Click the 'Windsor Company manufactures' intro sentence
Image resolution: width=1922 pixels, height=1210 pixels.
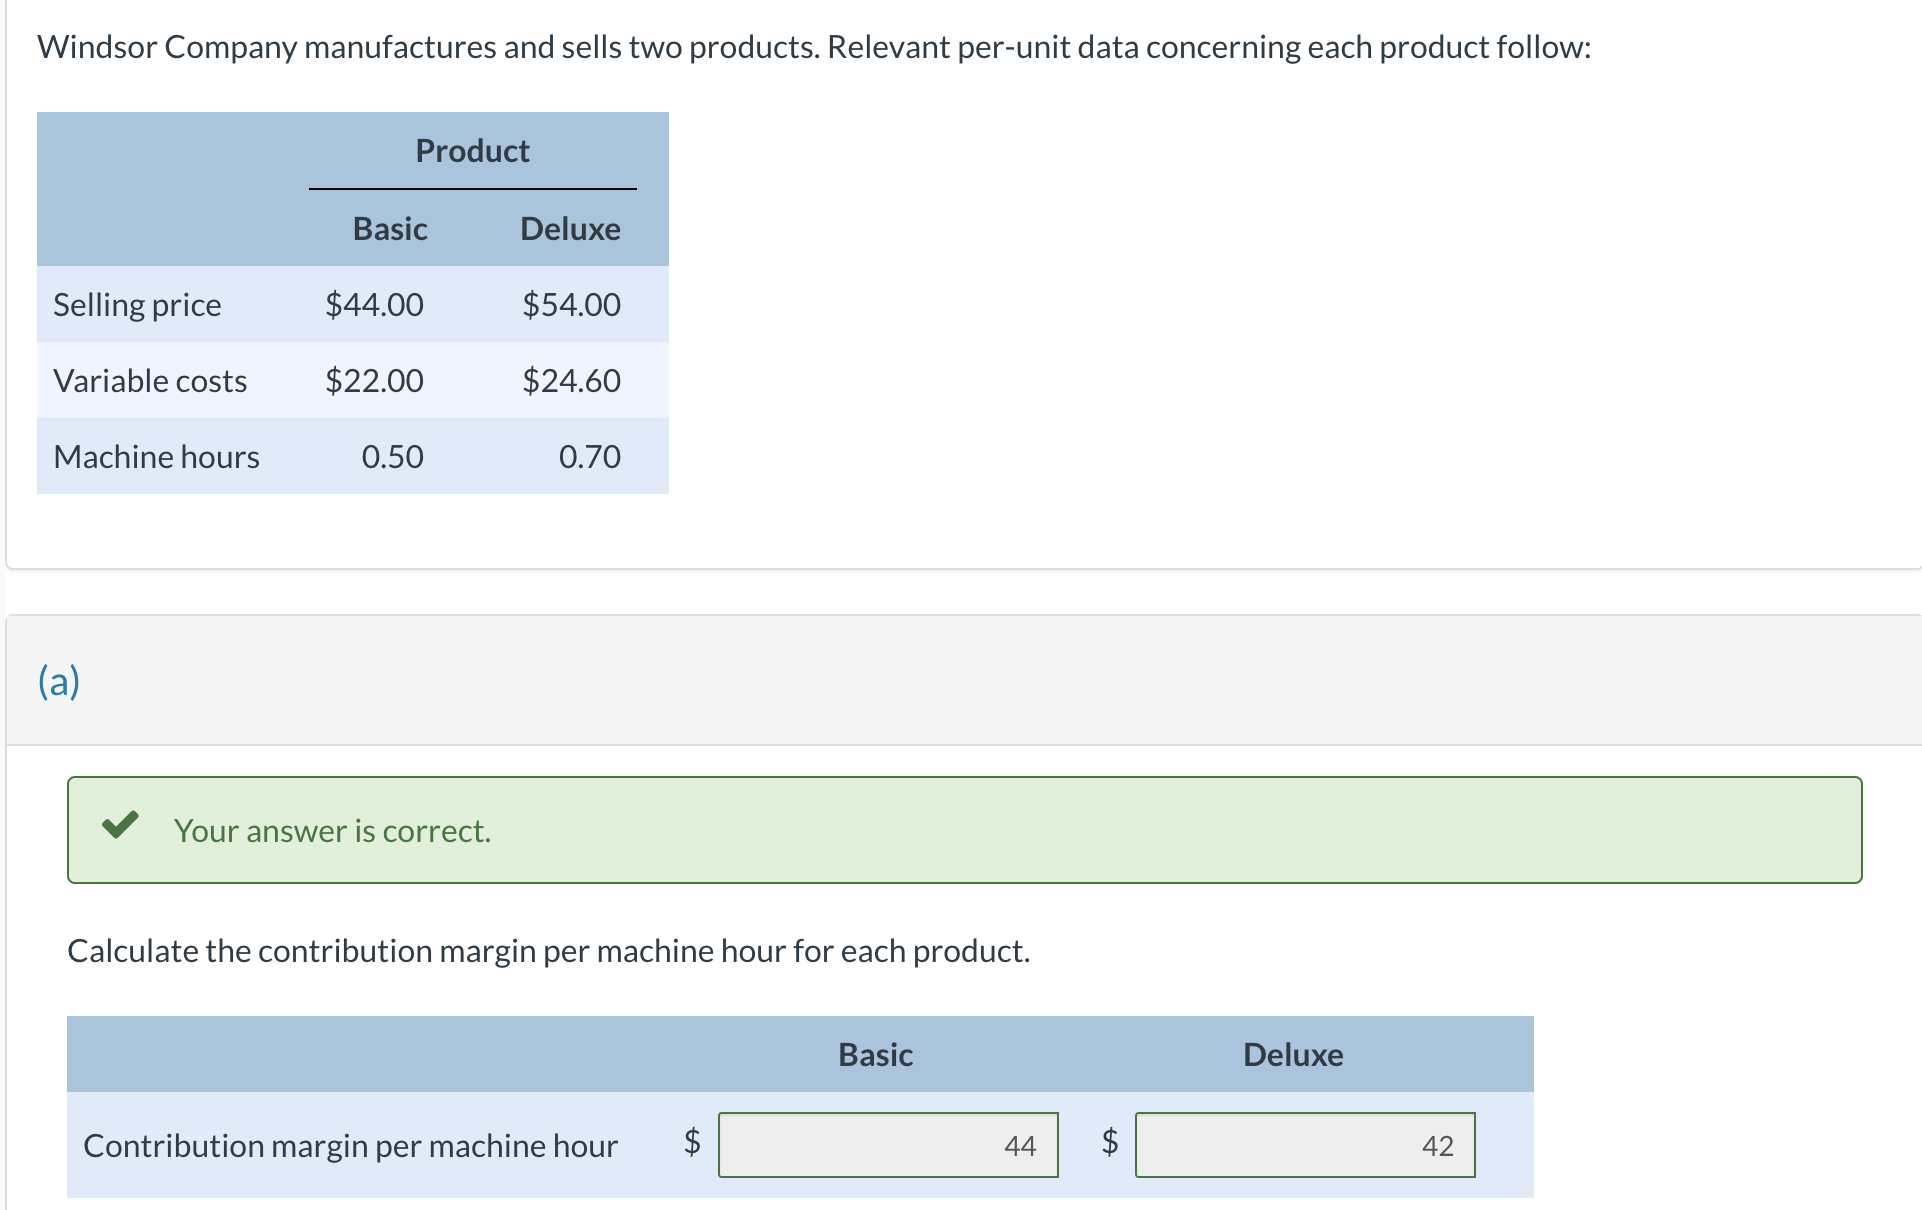[814, 47]
